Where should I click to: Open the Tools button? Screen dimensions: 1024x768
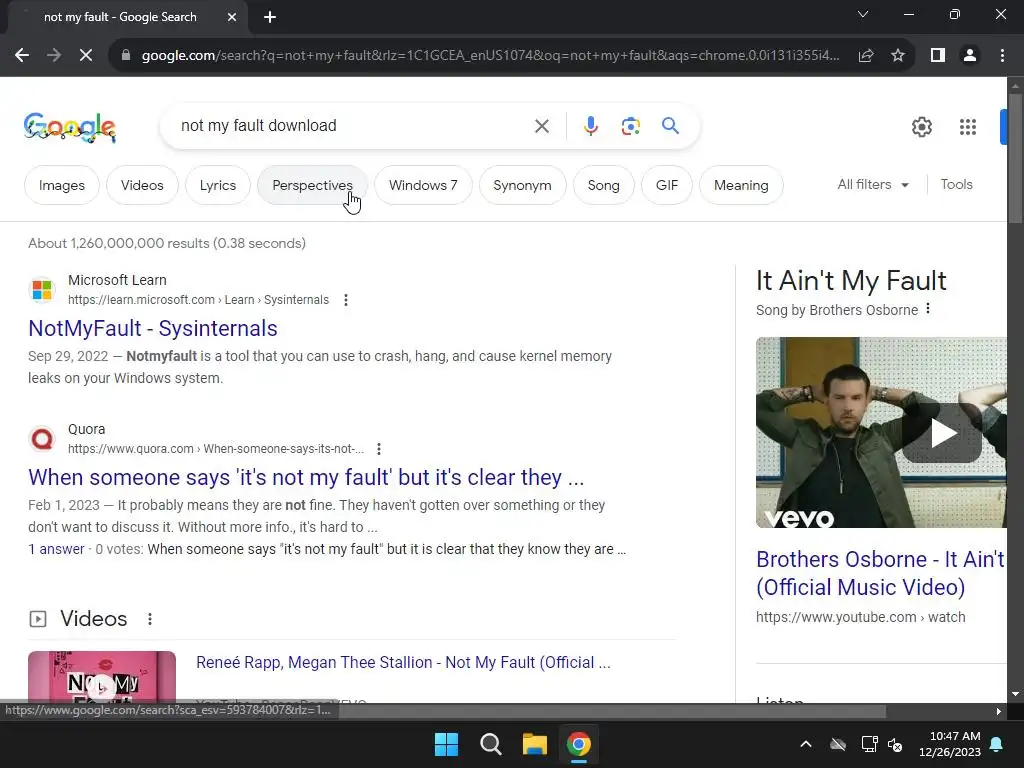tap(956, 185)
